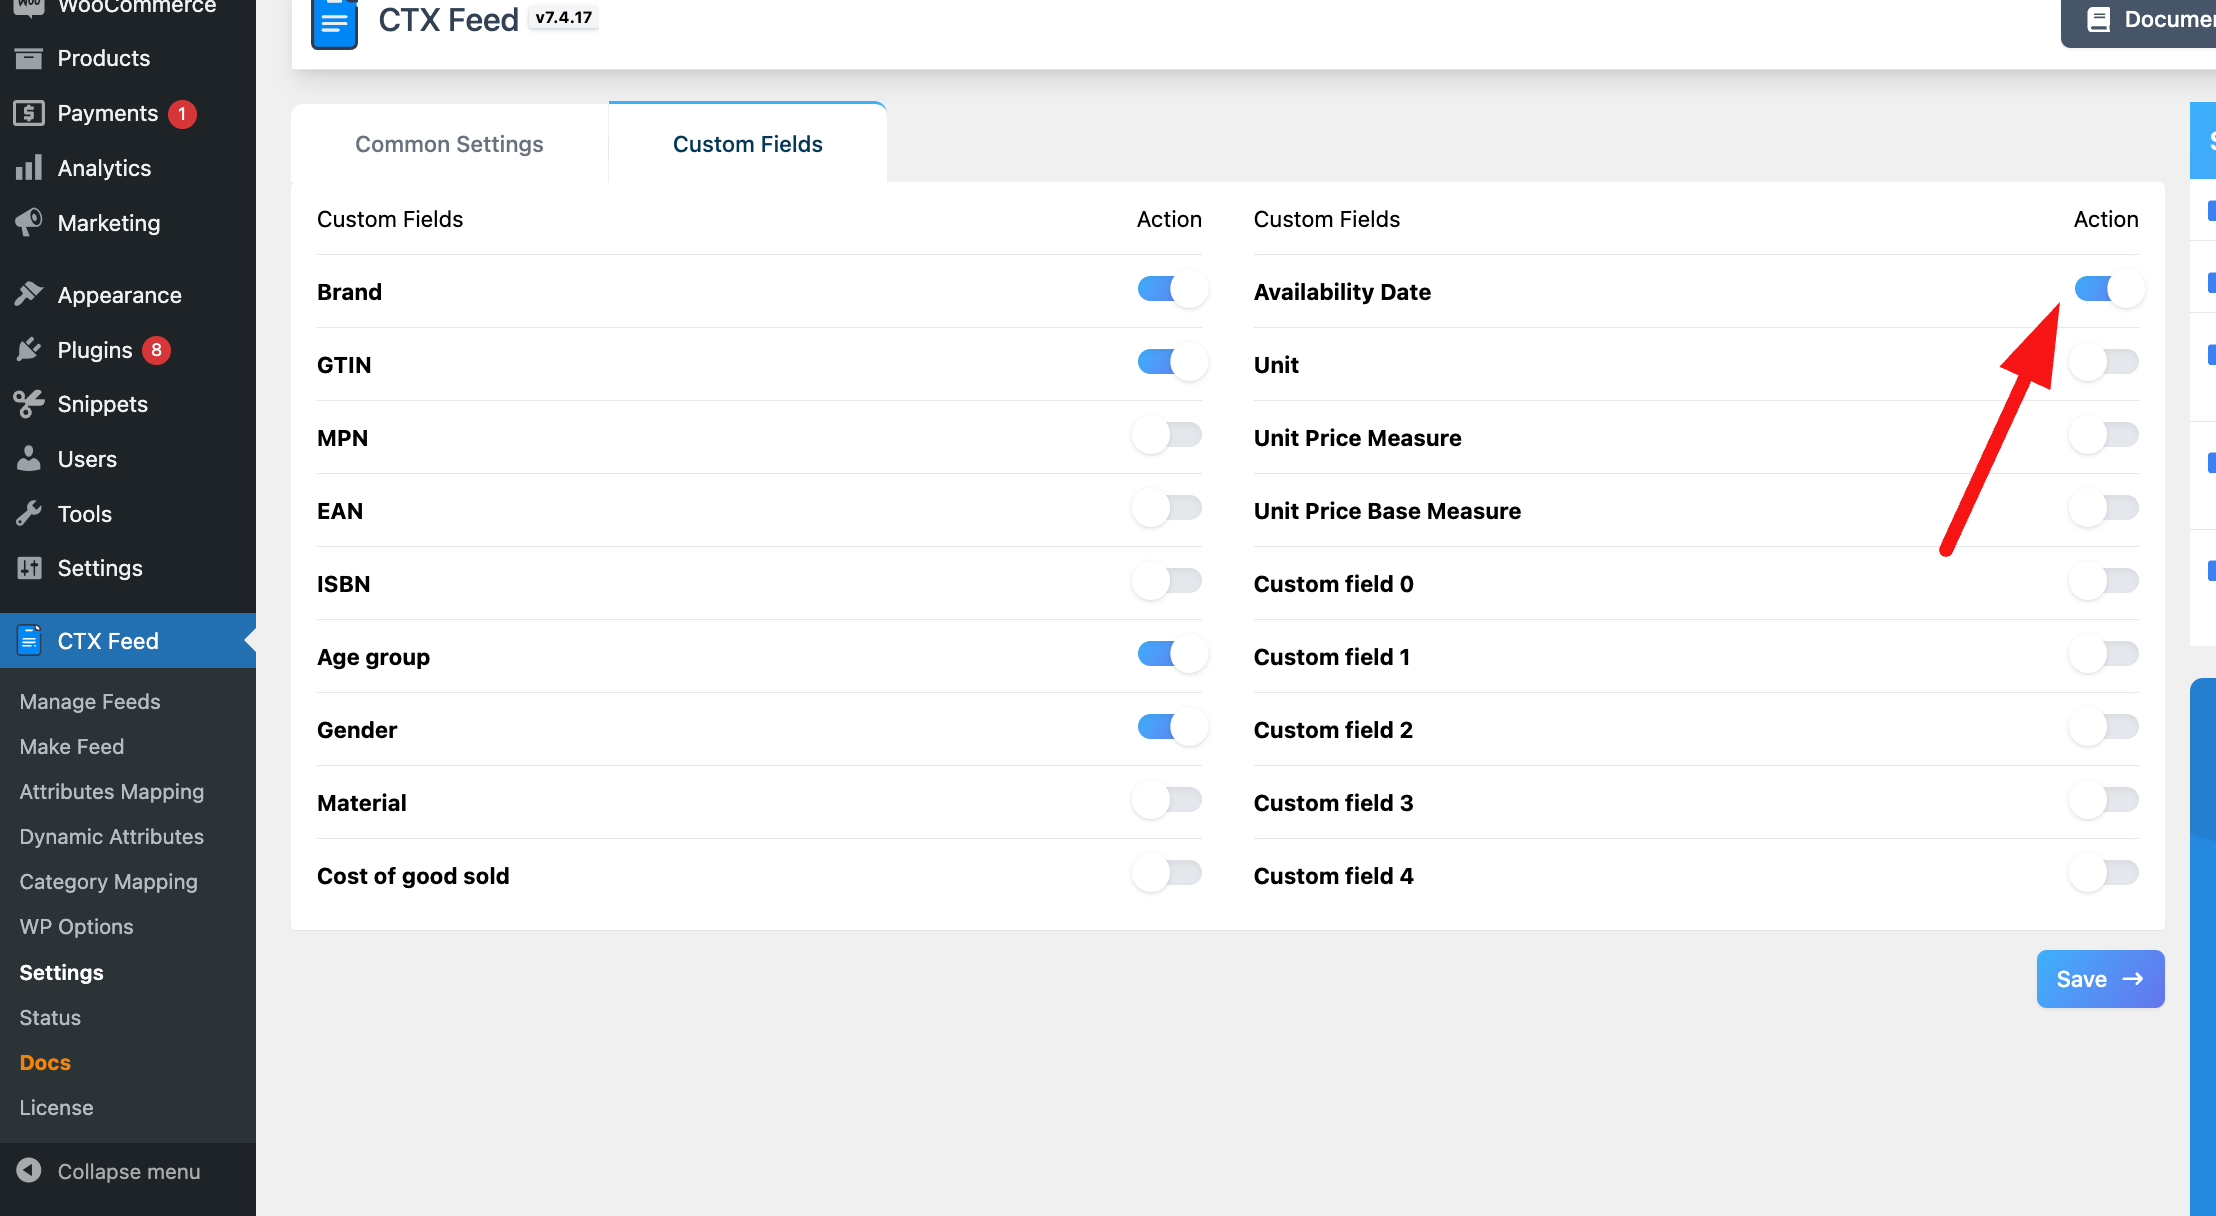
Task: Click the CTX Feed header logo icon
Action: 335,22
